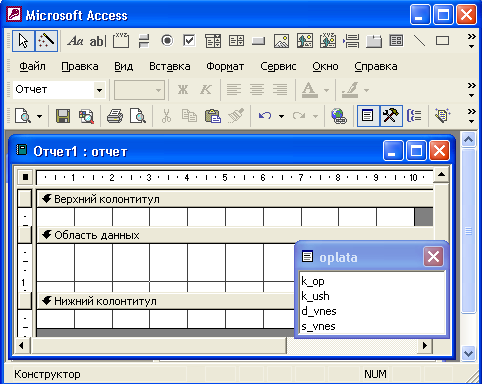Click the View (preview) button
Screen dimensions: 482x384
tap(23, 116)
